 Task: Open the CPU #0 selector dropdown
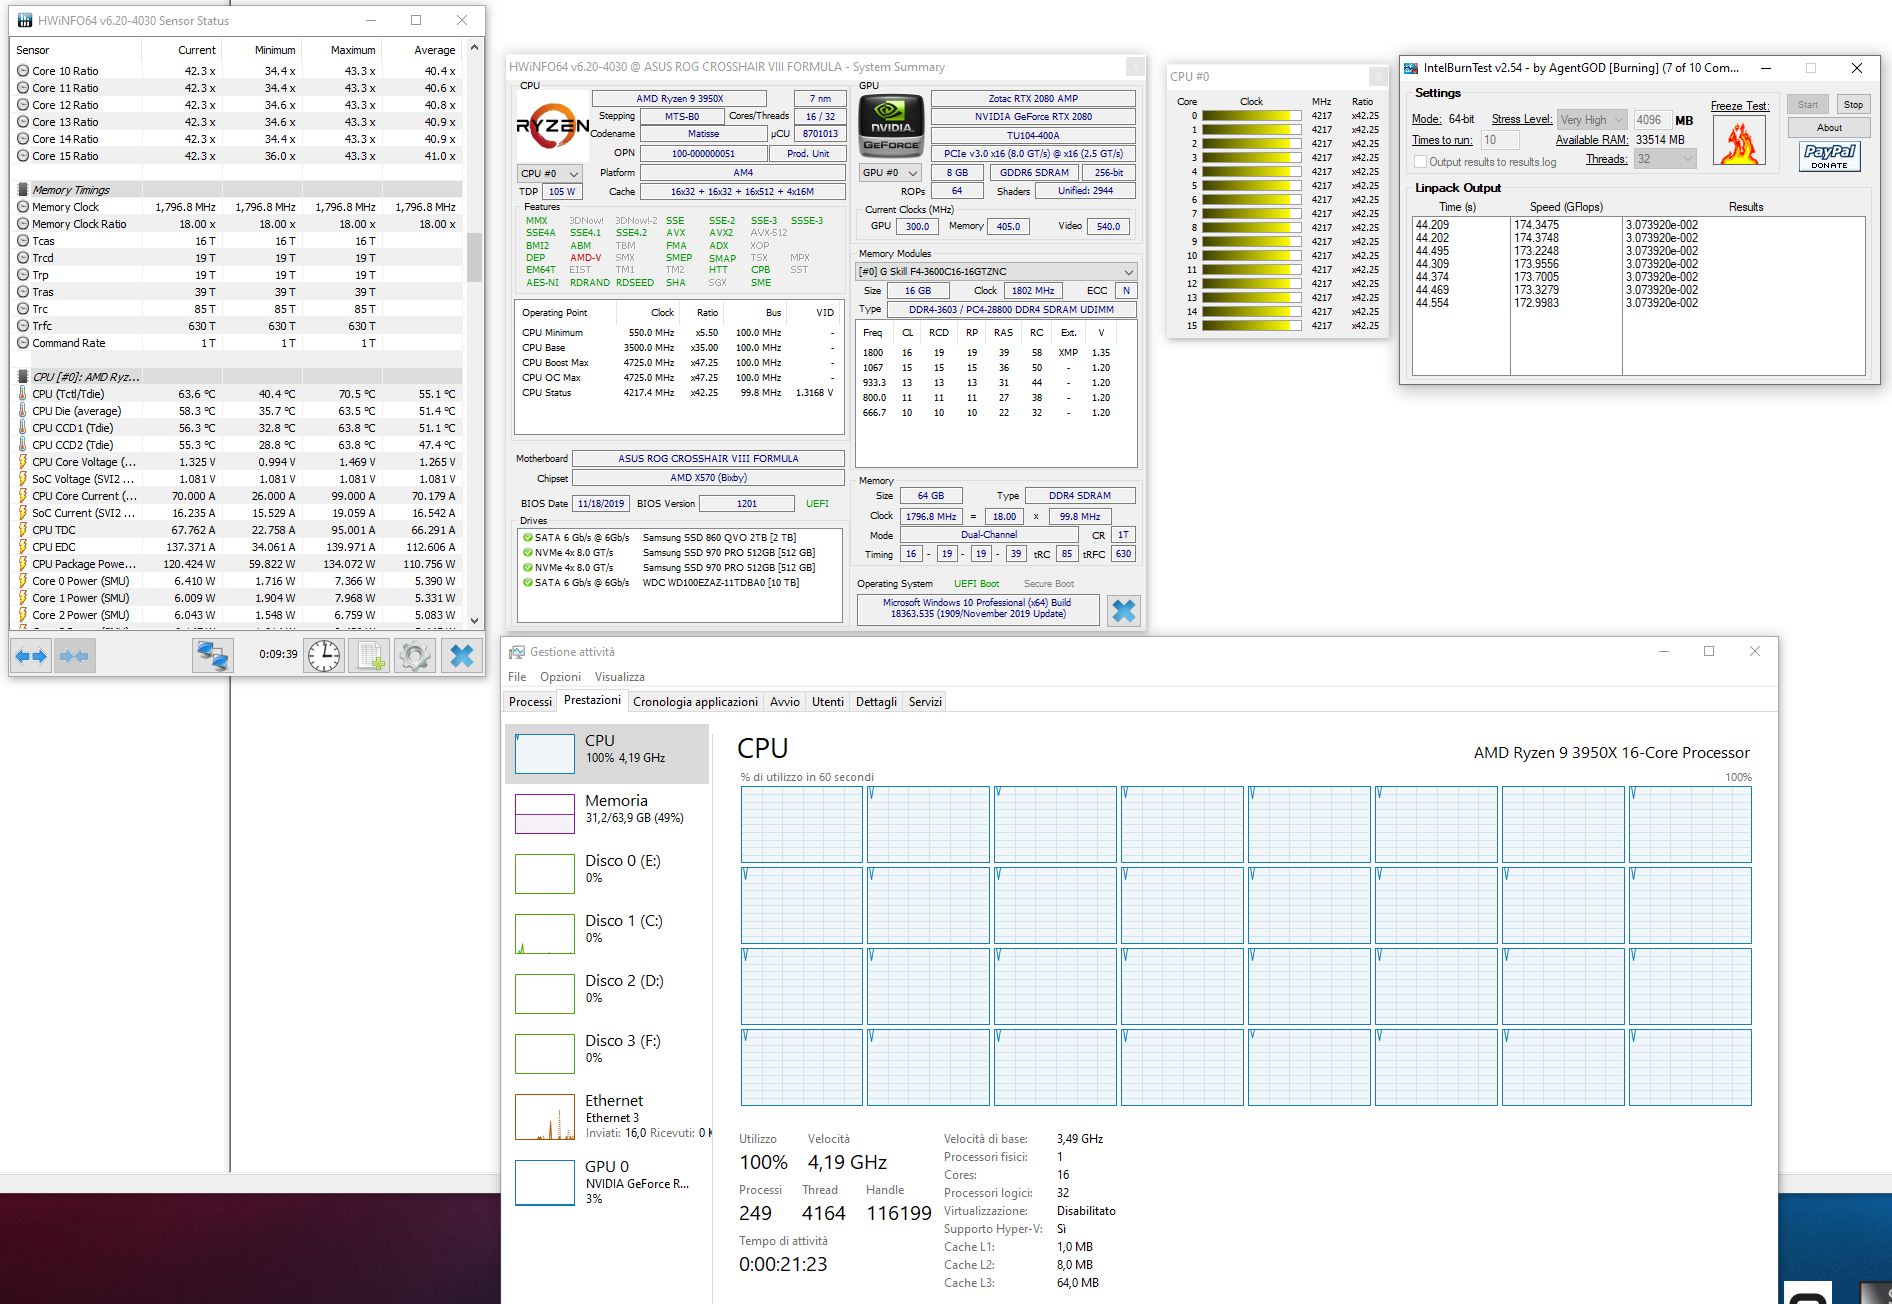[x=550, y=173]
